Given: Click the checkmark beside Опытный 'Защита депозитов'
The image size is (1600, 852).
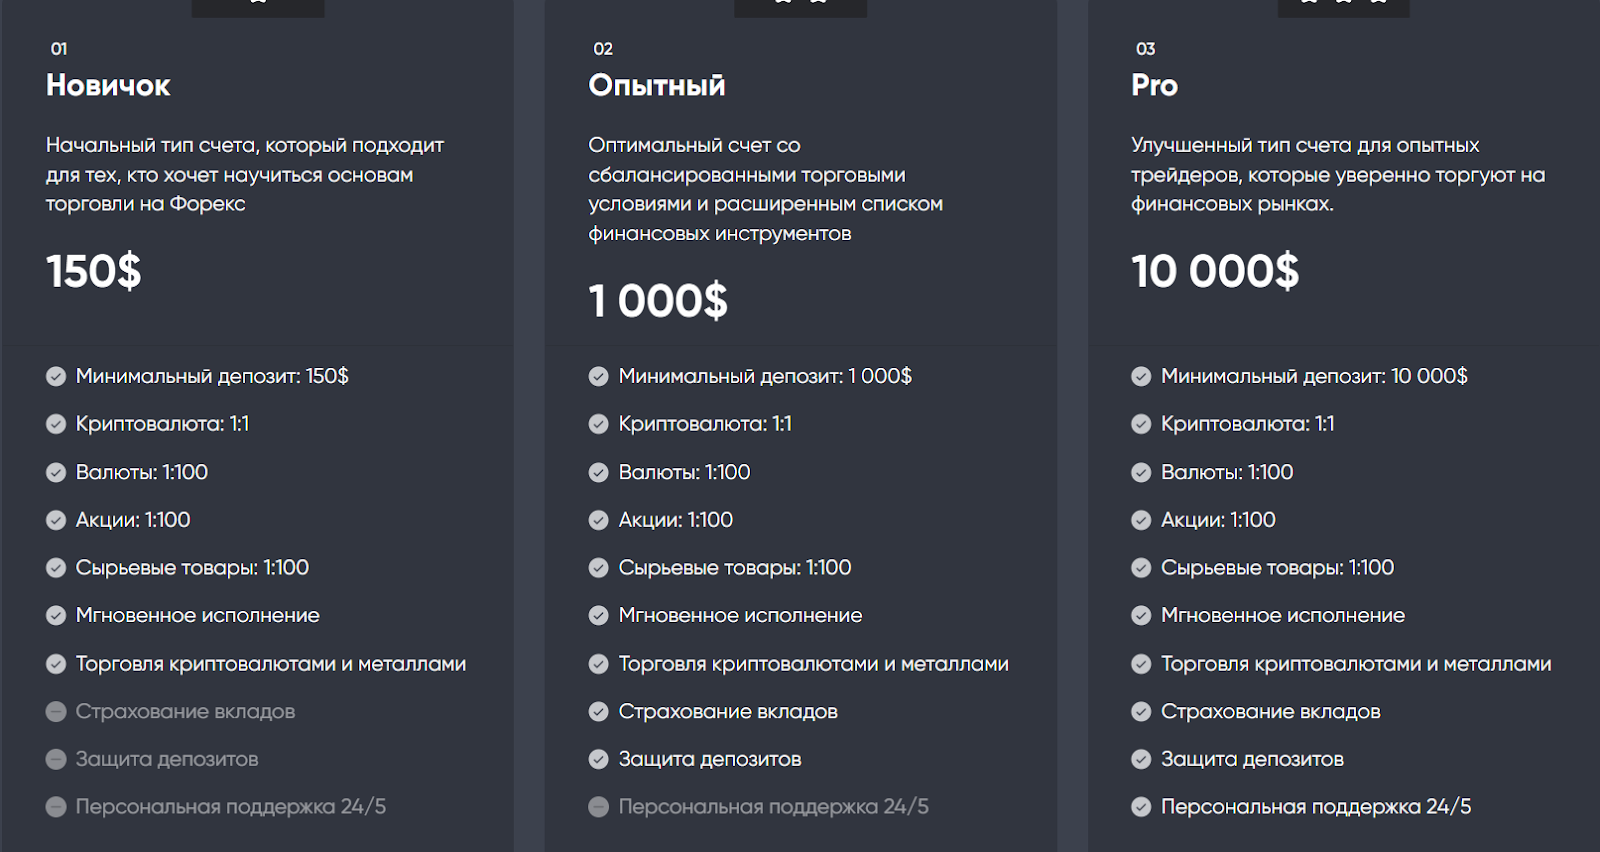Looking at the screenshot, I should [598, 760].
